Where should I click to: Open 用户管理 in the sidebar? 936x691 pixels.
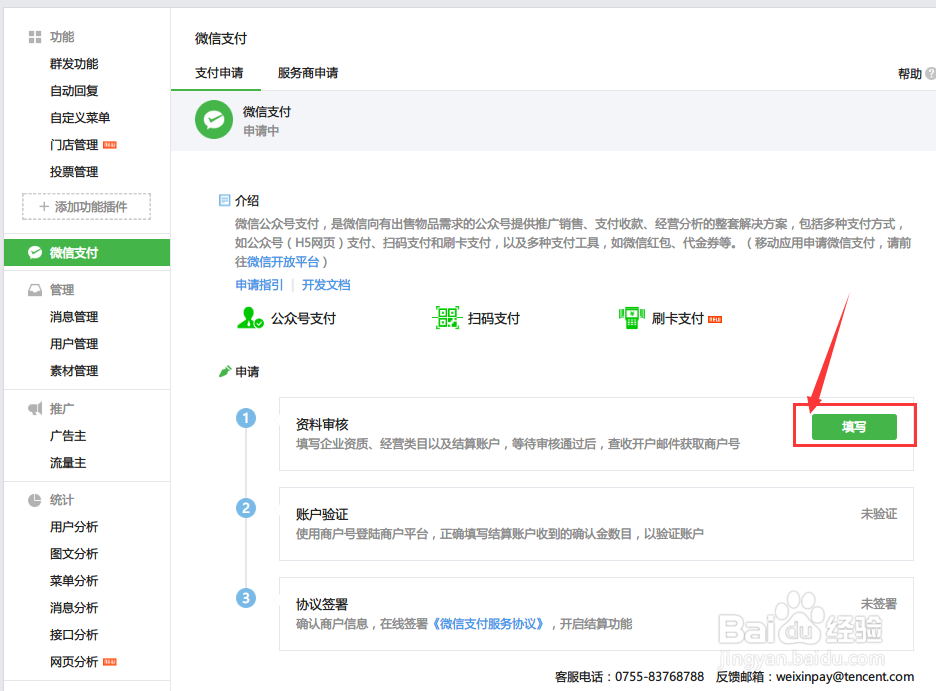tap(74, 344)
